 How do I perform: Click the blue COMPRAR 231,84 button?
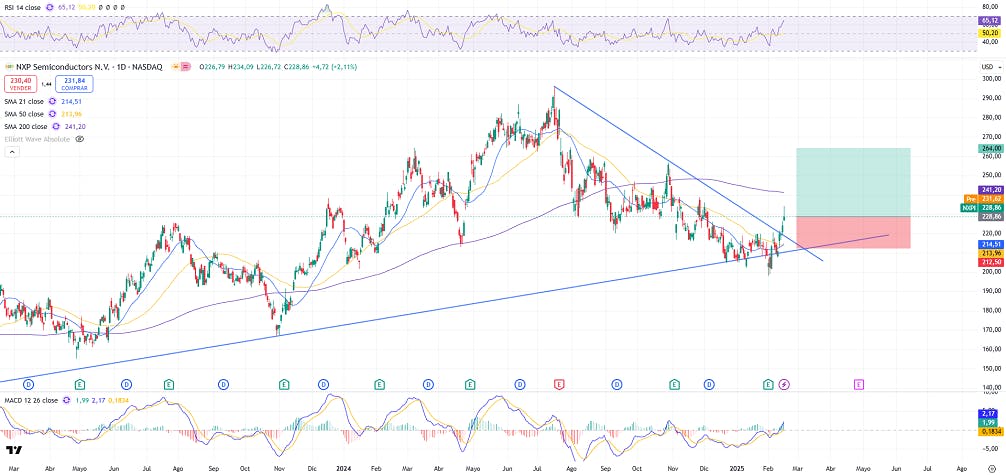click(74, 83)
